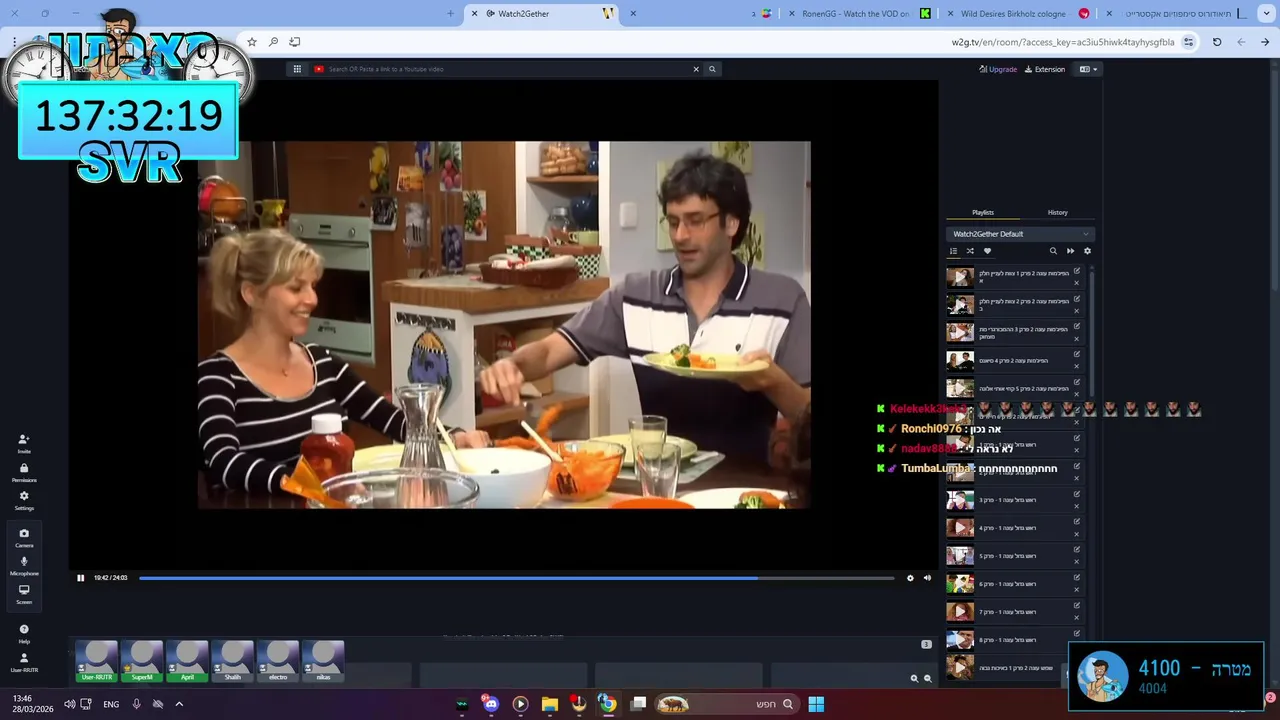
Task: Click the browser zoom magnifier icon
Action: pos(273,42)
